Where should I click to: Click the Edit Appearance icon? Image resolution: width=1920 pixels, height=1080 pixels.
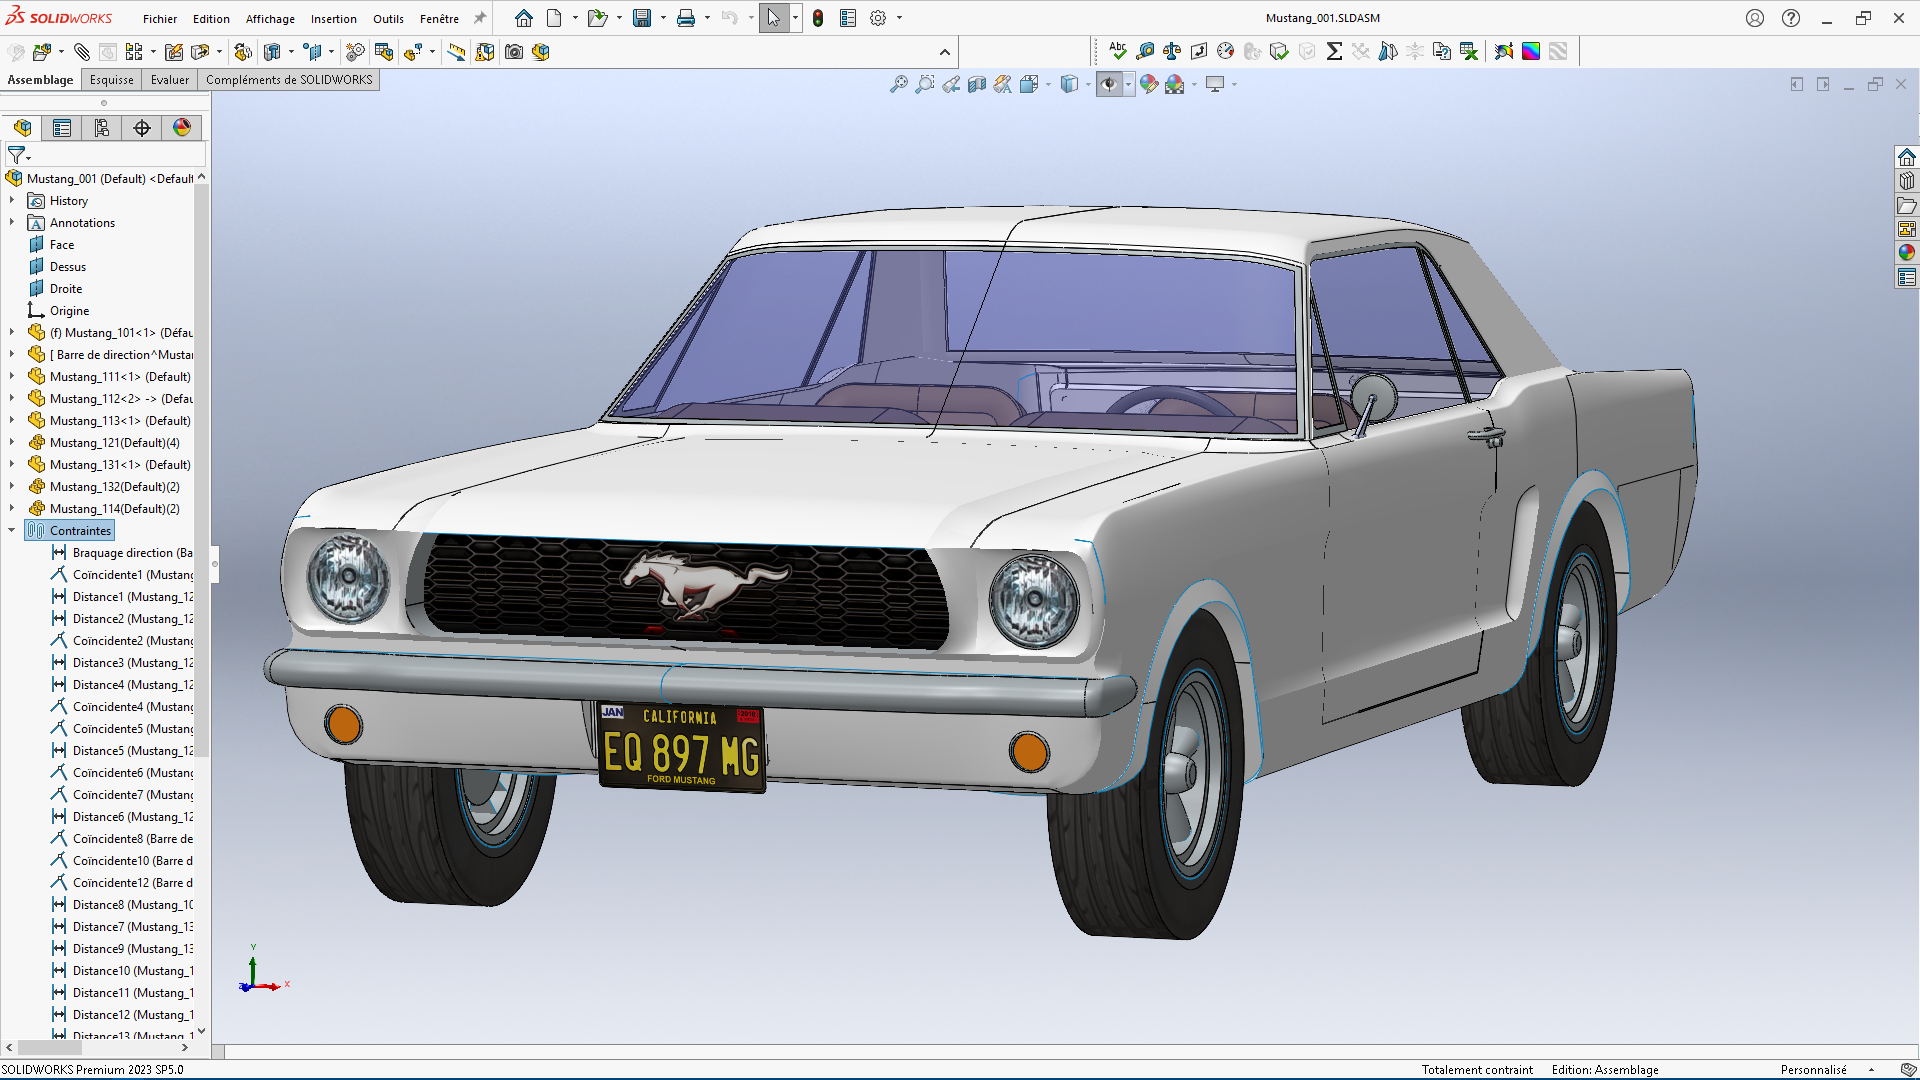(1149, 85)
